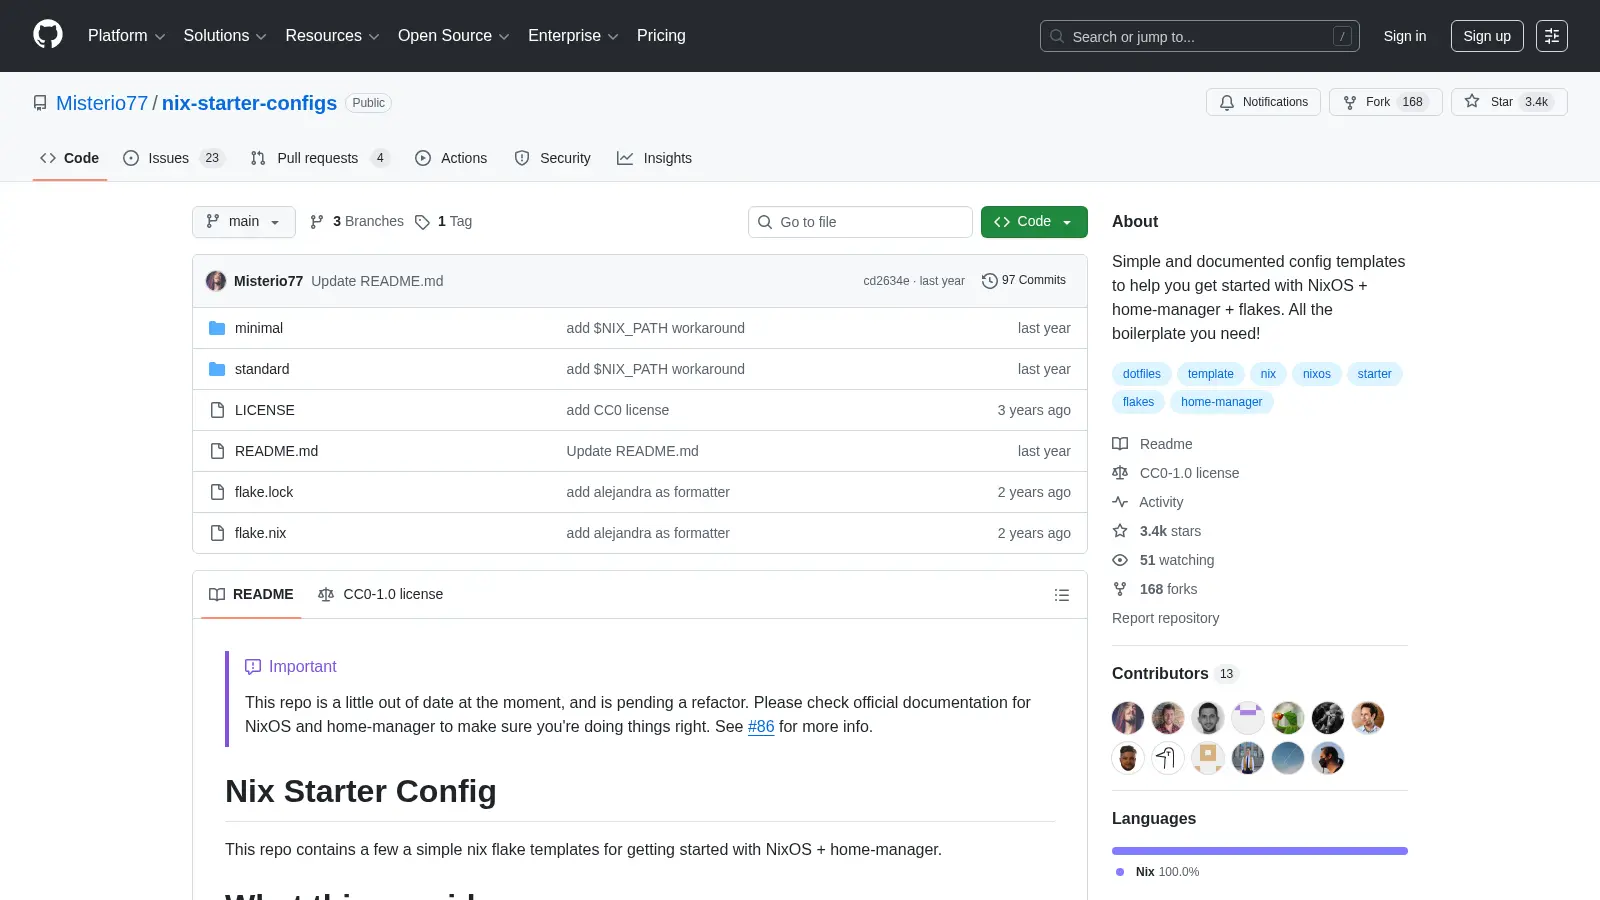Focus the Go to file input
1600x900 pixels.
tap(860, 222)
